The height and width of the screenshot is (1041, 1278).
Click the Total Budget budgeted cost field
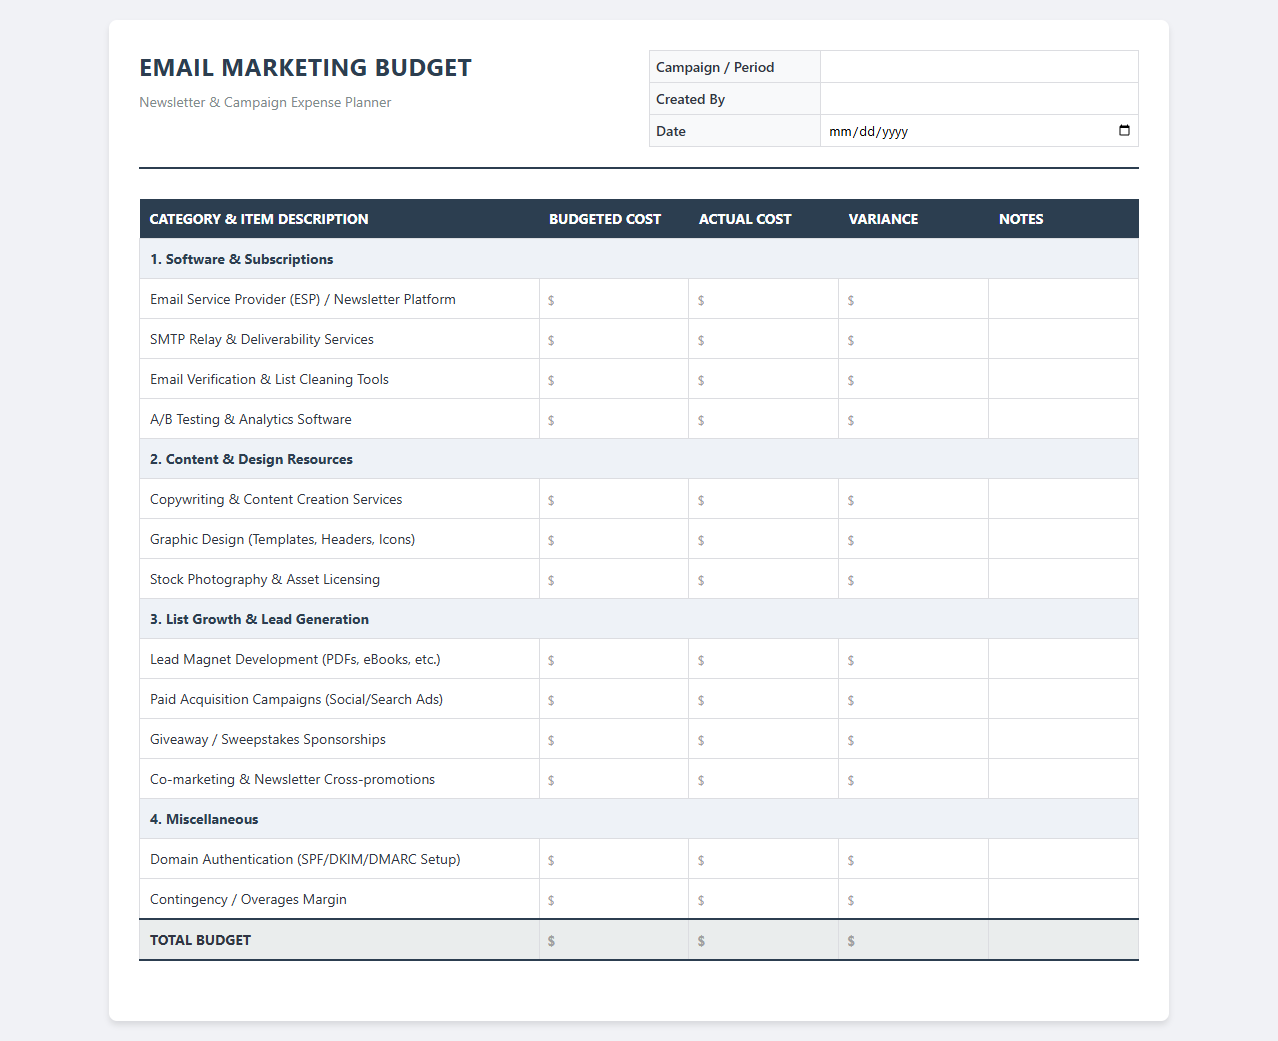(614, 940)
